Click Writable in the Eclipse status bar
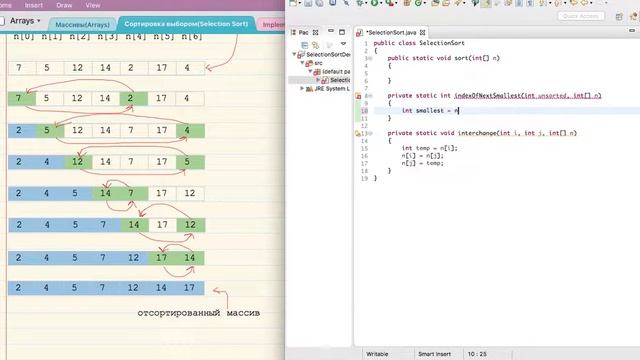The width and height of the screenshot is (640, 360). click(x=377, y=354)
